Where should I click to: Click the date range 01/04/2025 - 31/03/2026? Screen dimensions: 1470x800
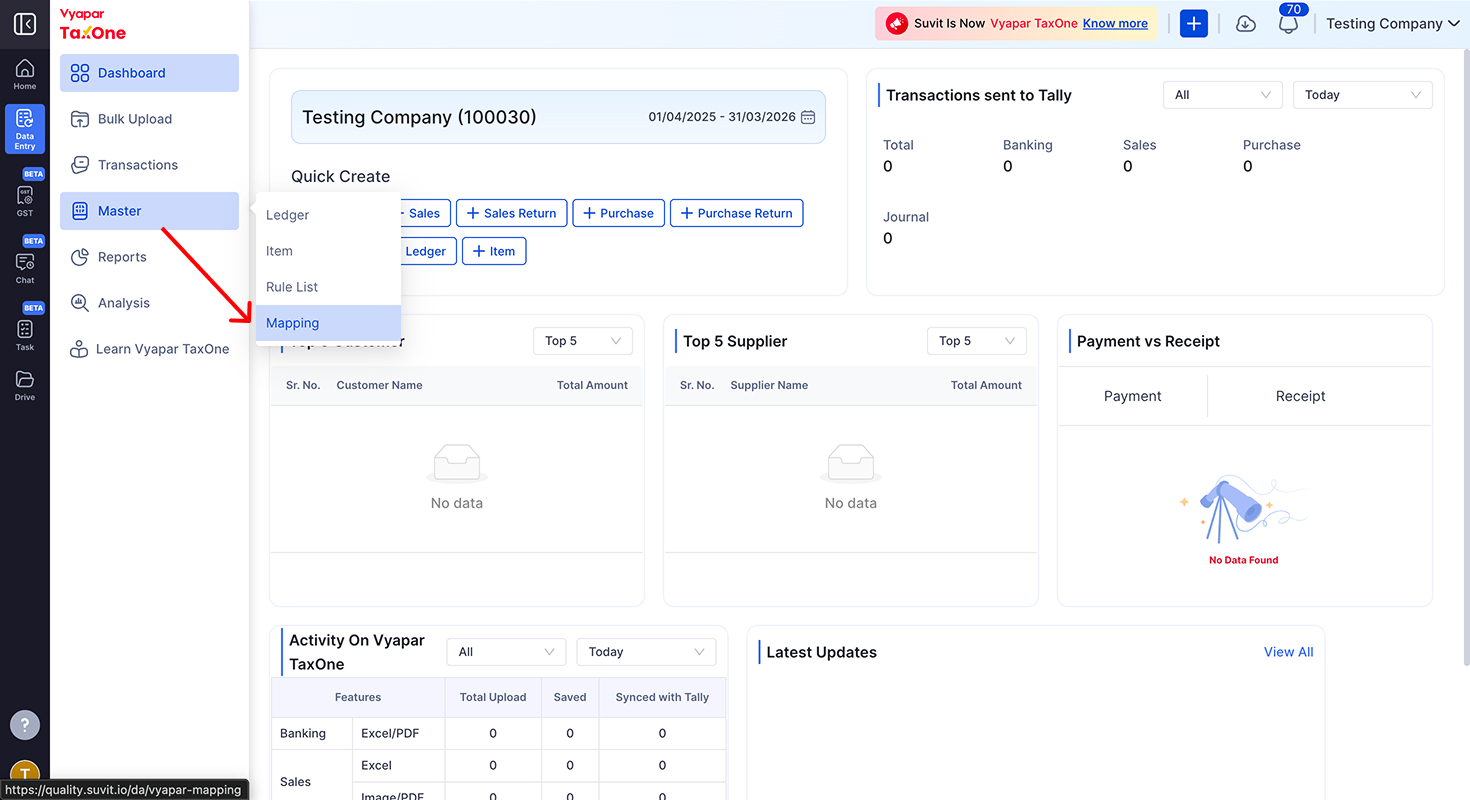(x=722, y=117)
